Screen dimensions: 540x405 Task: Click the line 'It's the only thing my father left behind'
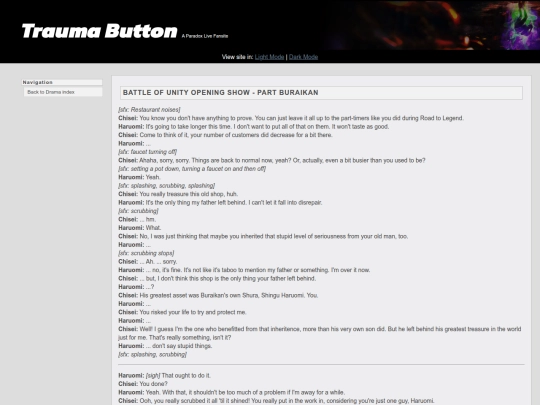tap(220, 202)
